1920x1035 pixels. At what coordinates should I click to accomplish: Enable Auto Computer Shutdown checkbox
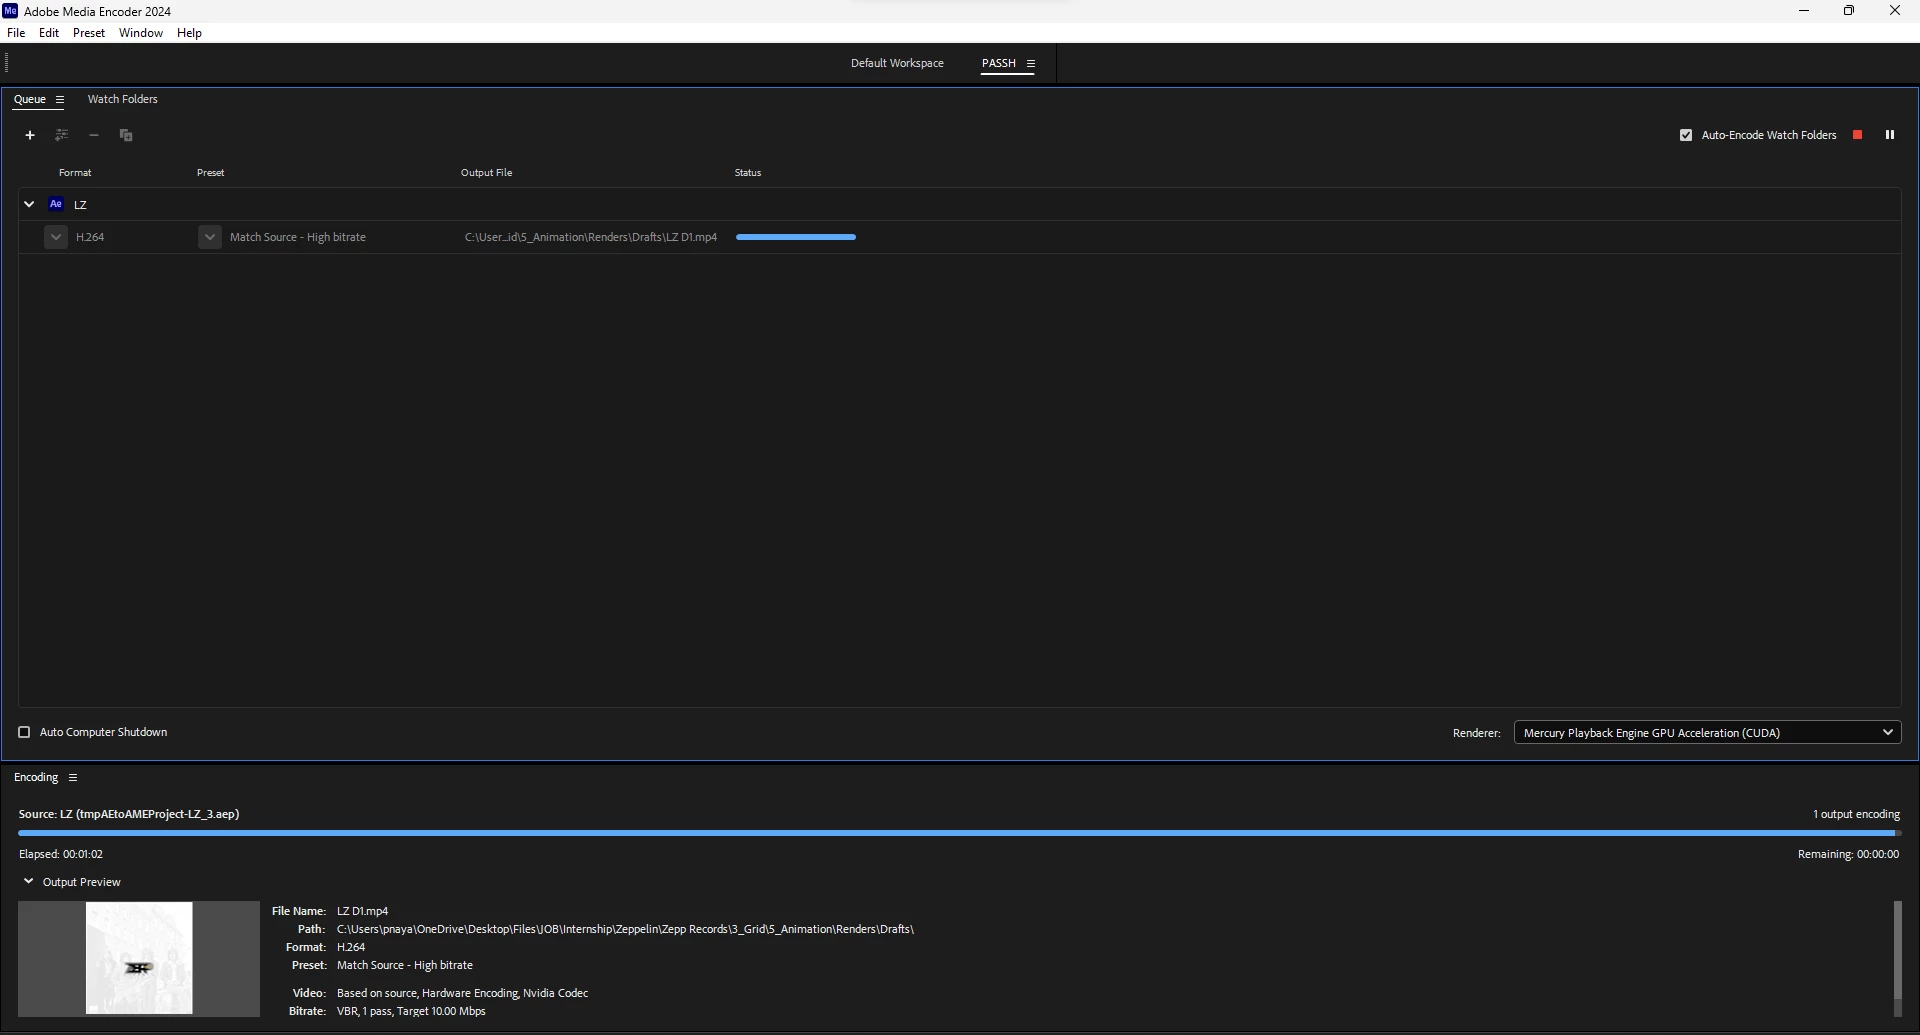(x=24, y=732)
